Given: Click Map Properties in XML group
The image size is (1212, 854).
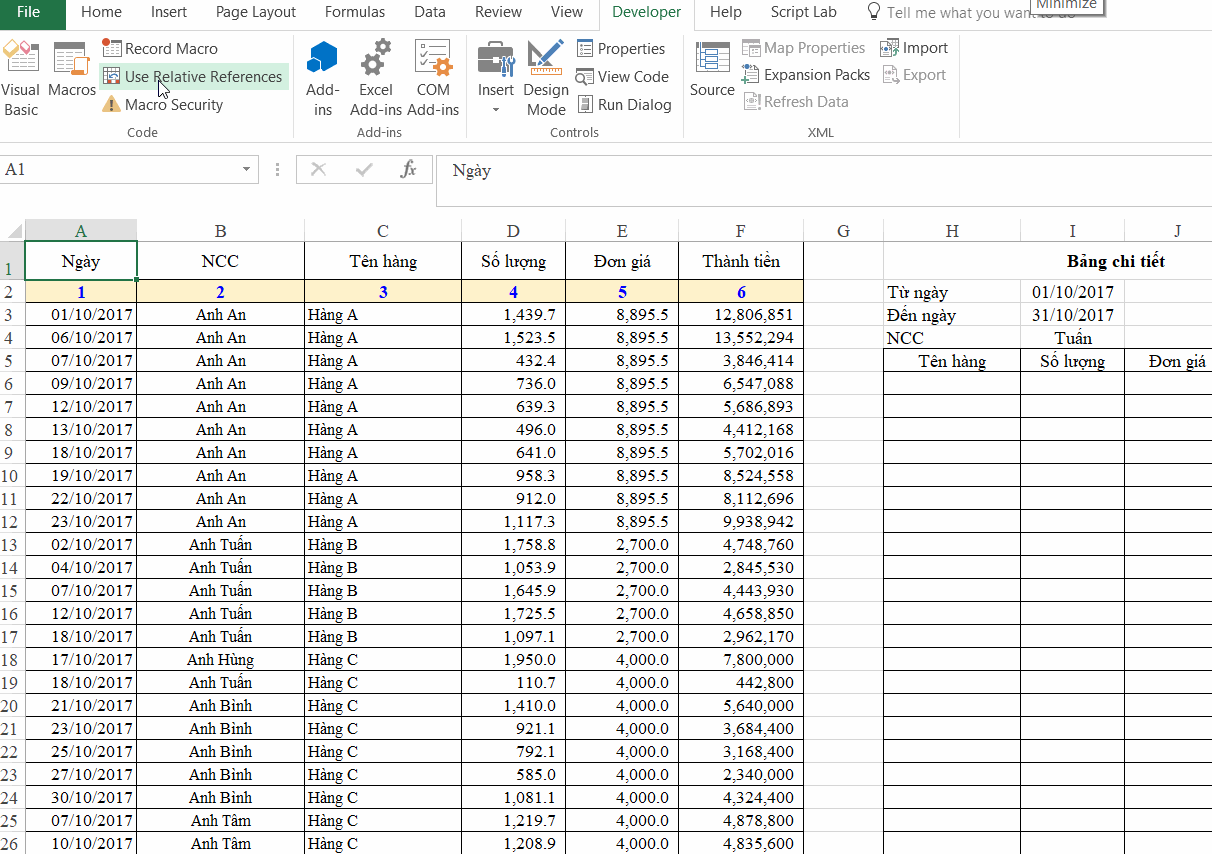Looking at the screenshot, I should [804, 48].
